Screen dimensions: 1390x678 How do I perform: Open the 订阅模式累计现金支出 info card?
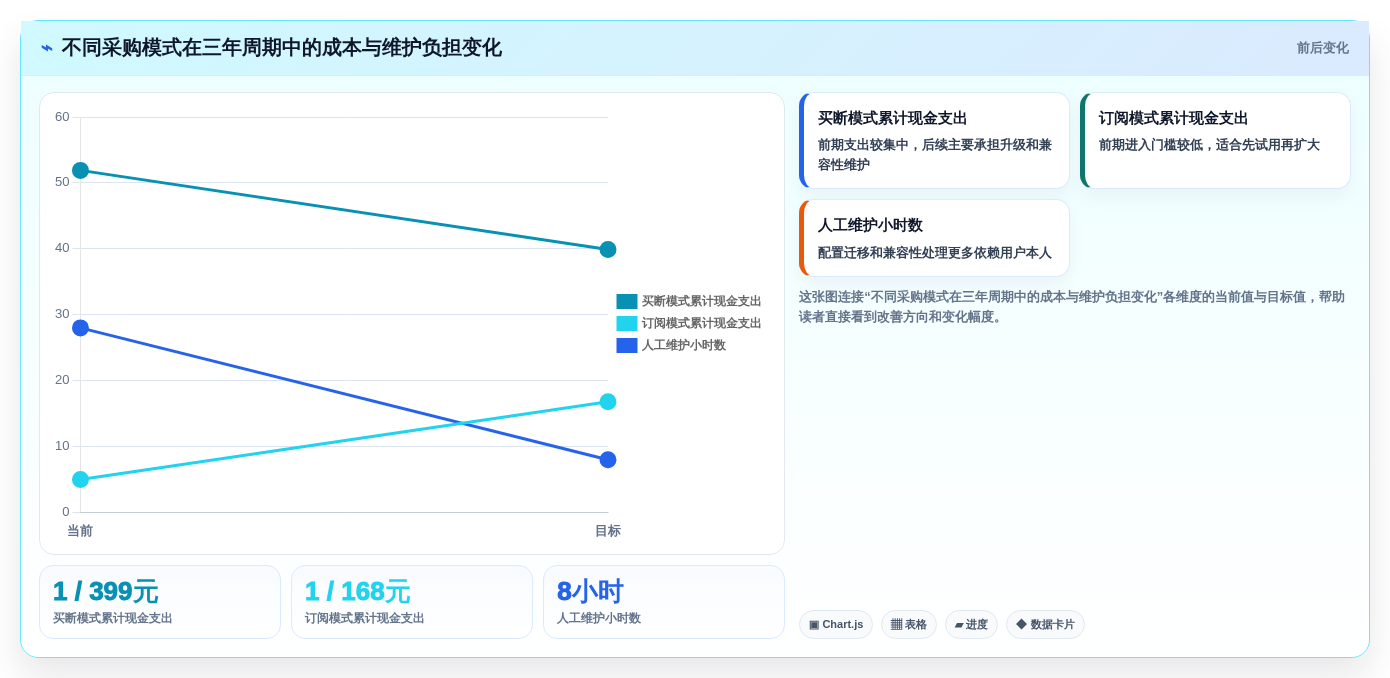pyautogui.click(x=1215, y=141)
